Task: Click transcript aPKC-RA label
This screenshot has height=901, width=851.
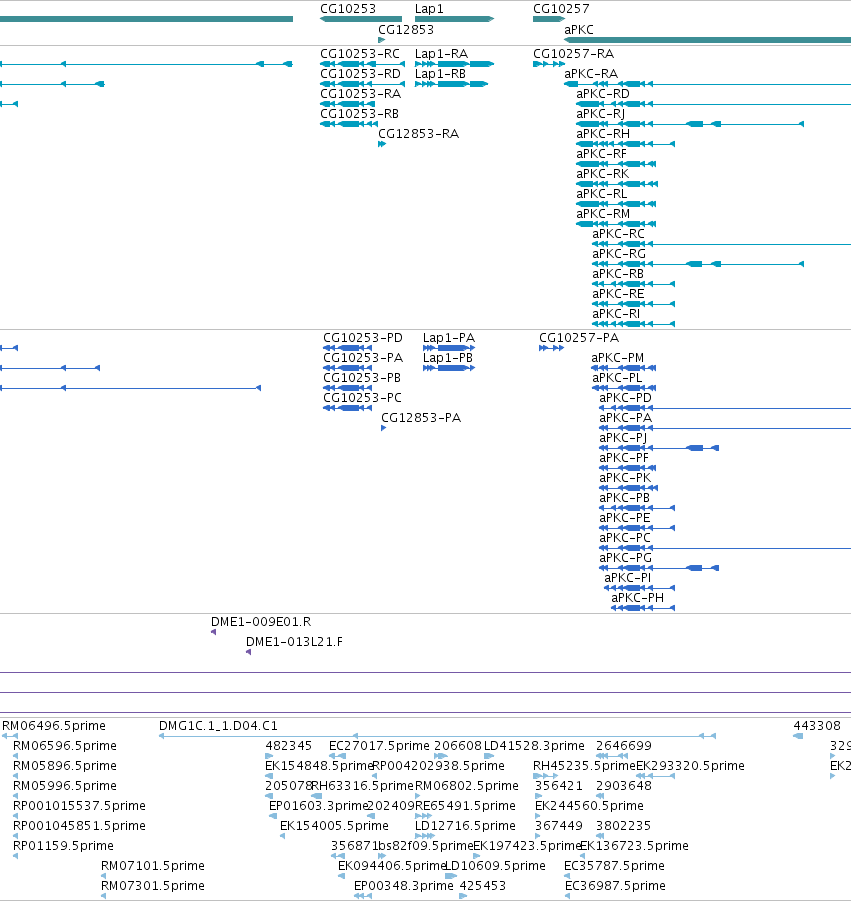Action: tap(591, 74)
